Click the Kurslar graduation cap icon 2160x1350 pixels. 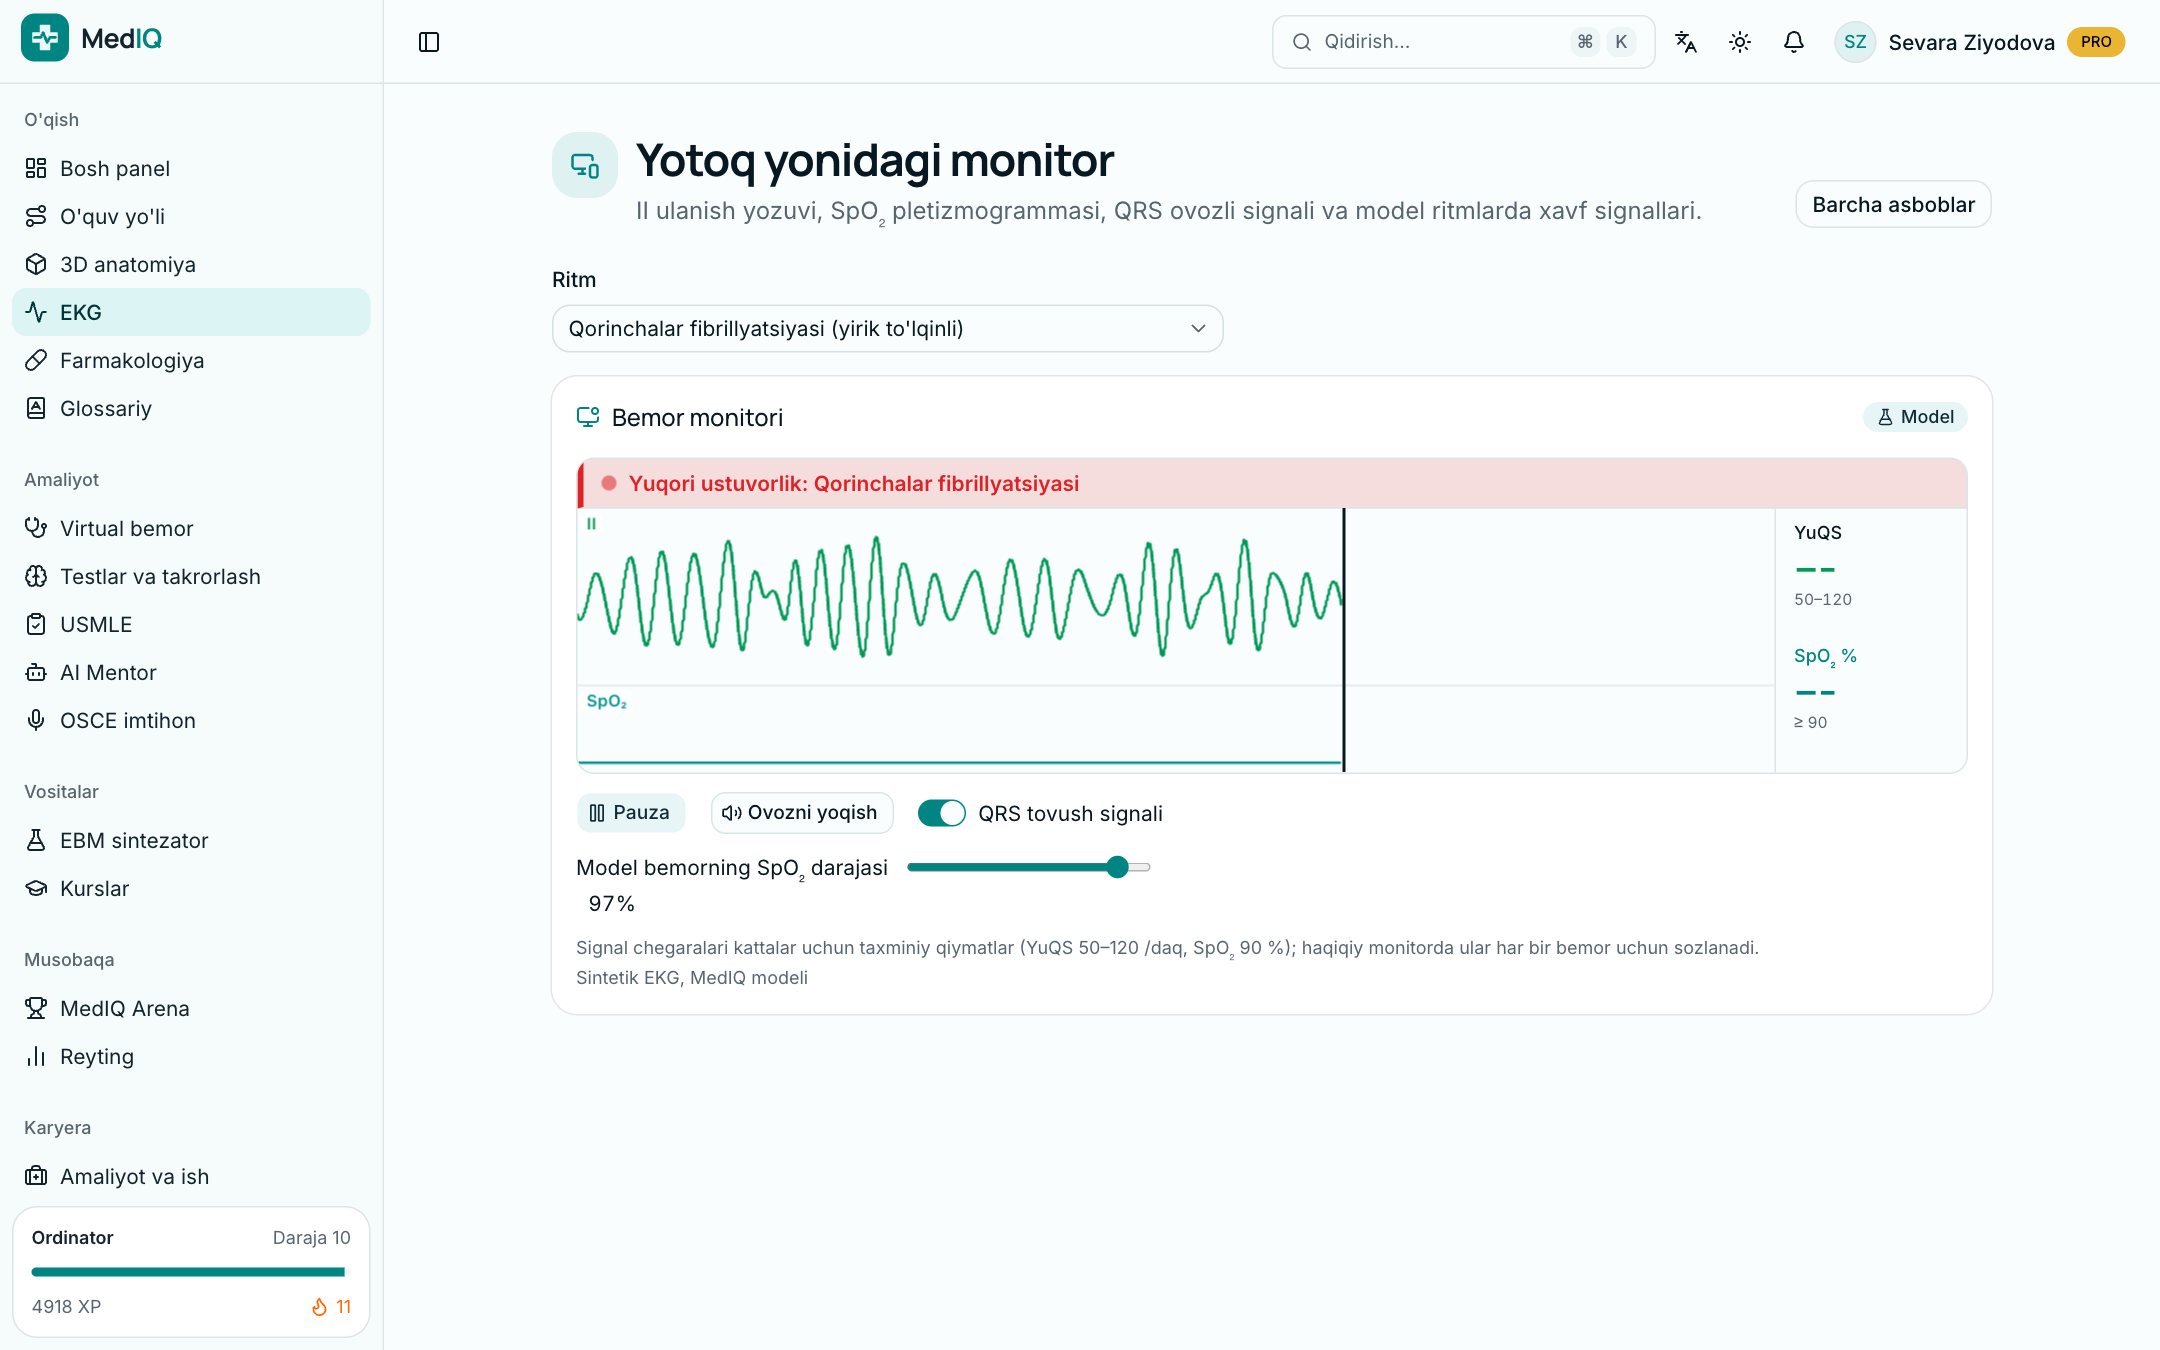coord(36,888)
